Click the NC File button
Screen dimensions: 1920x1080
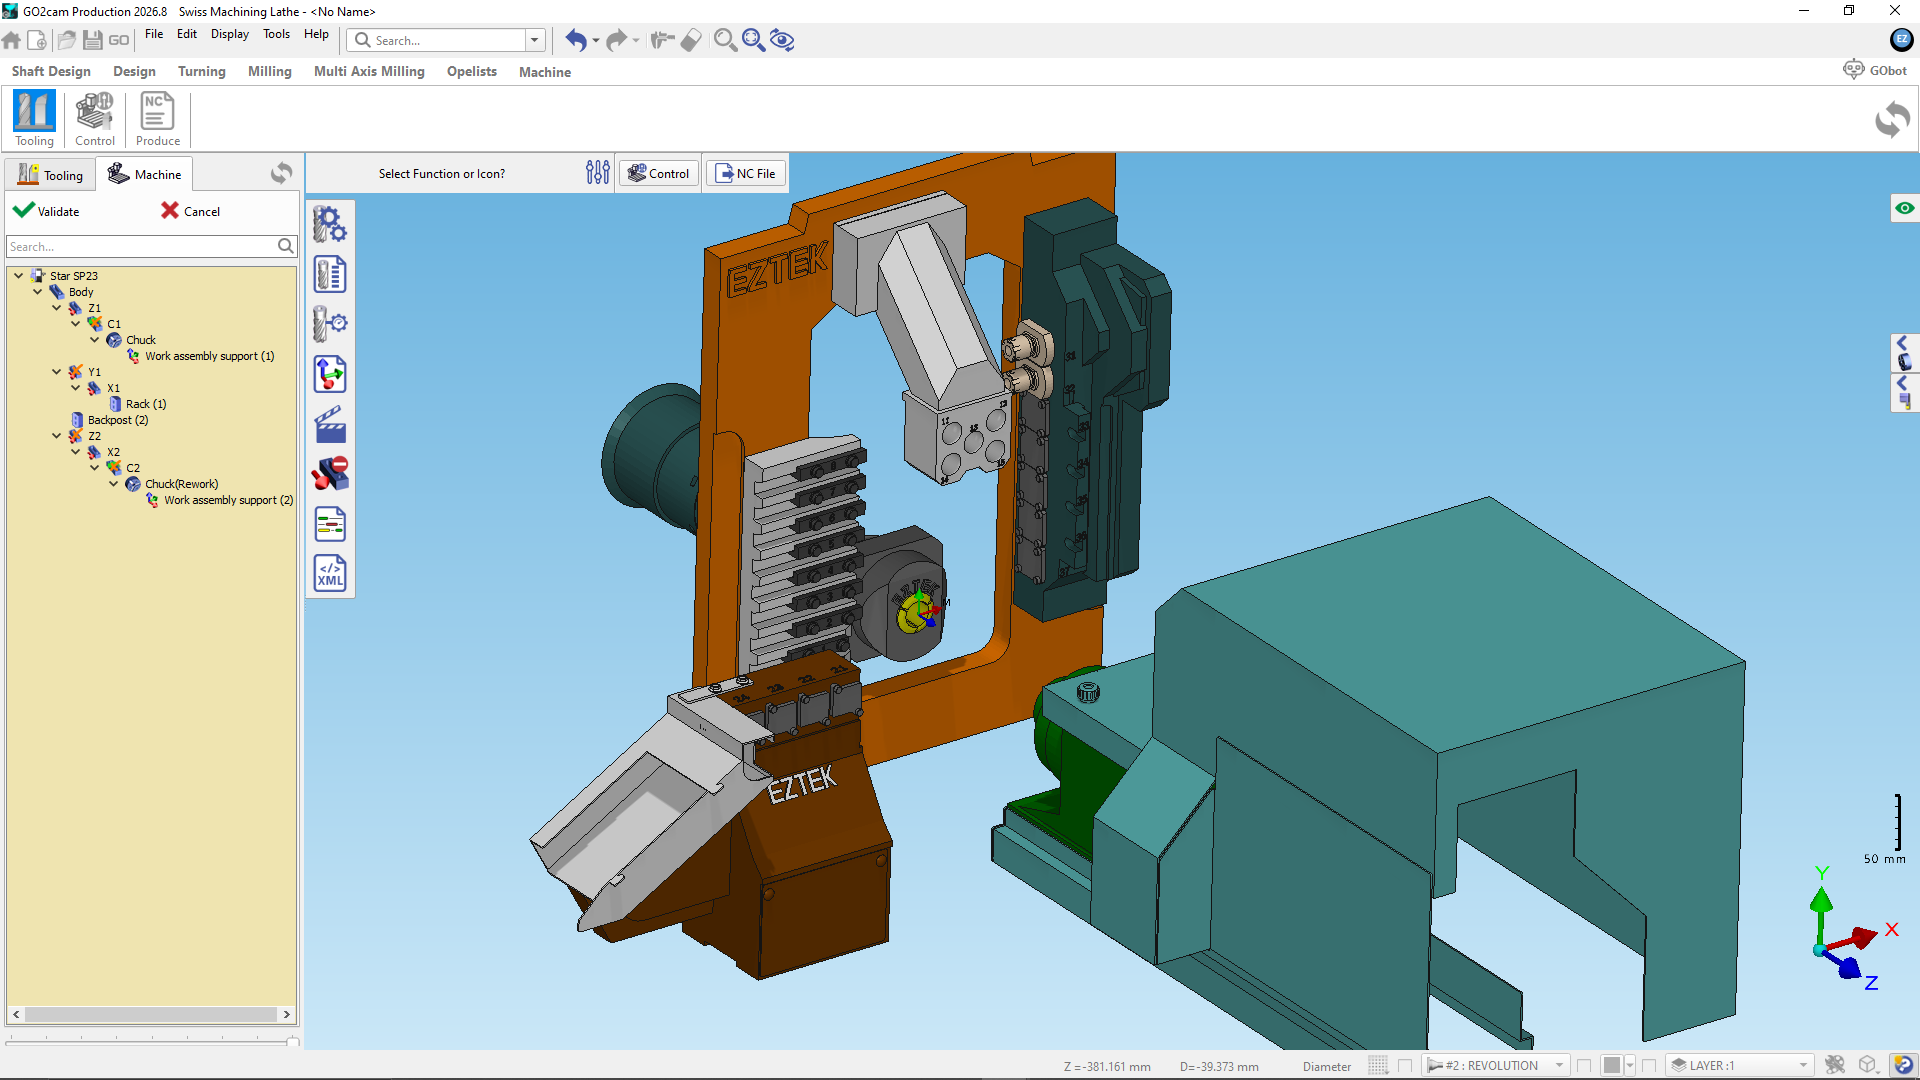pyautogui.click(x=746, y=173)
